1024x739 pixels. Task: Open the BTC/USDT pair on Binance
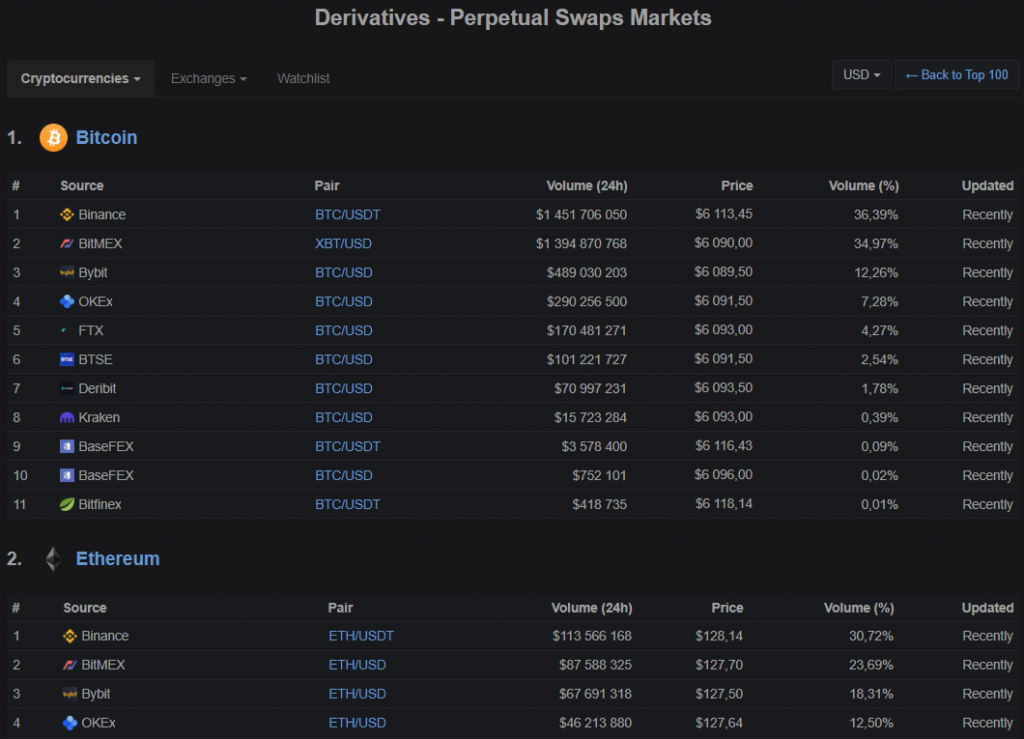click(347, 214)
